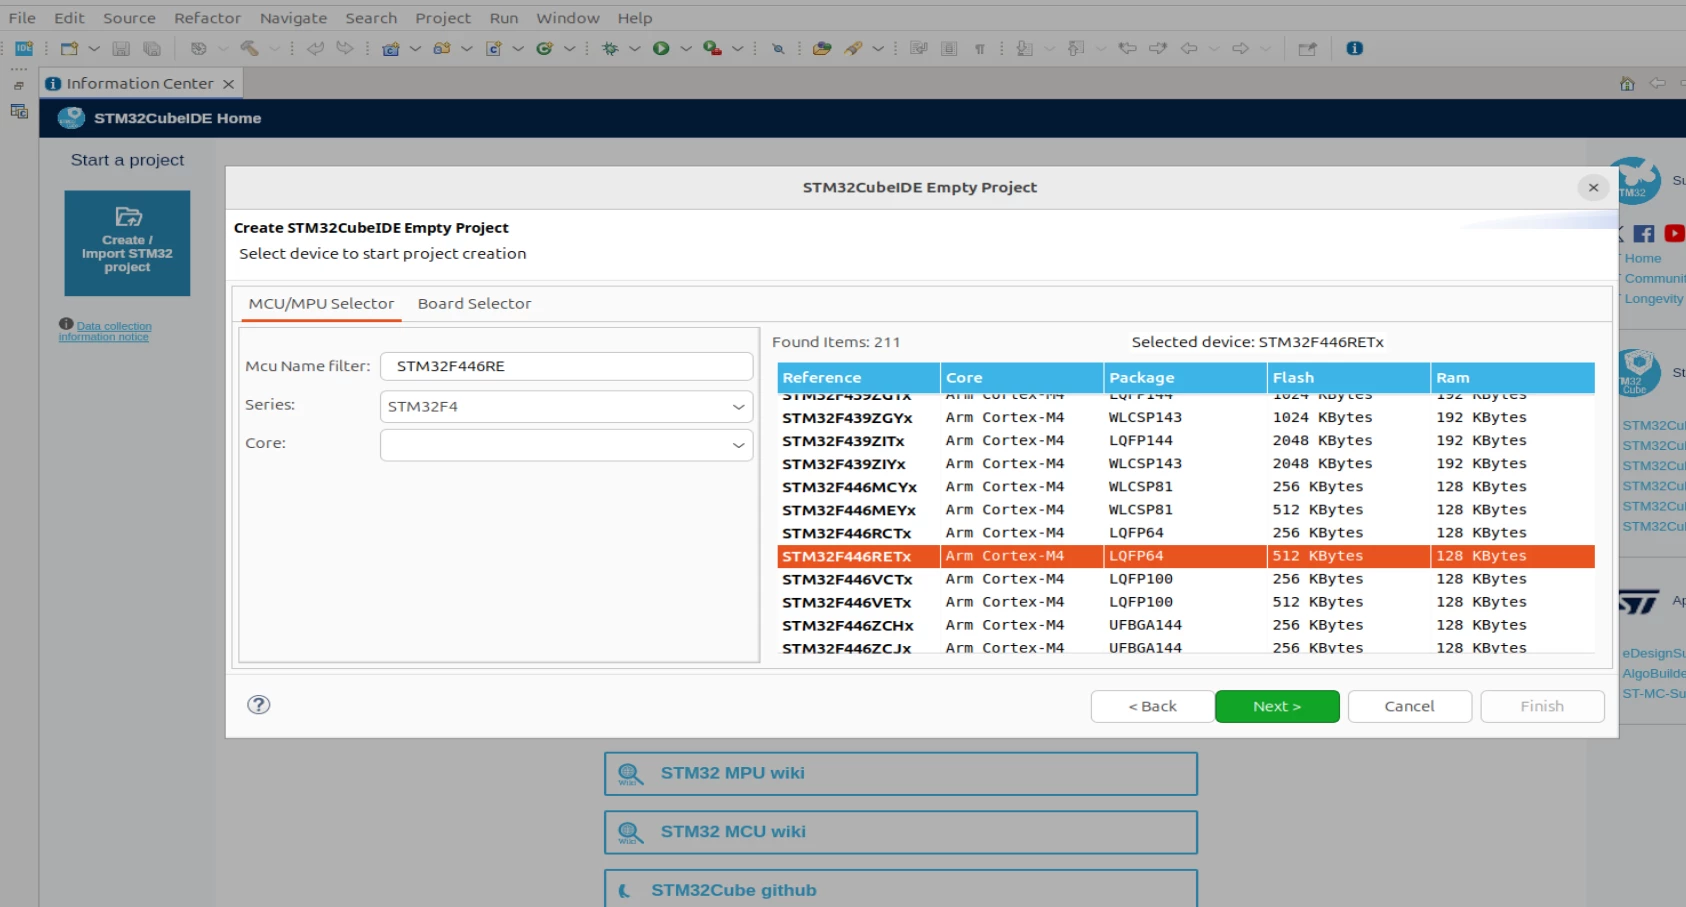Open the File menu
The width and height of the screenshot is (1686, 907).
(22, 18)
